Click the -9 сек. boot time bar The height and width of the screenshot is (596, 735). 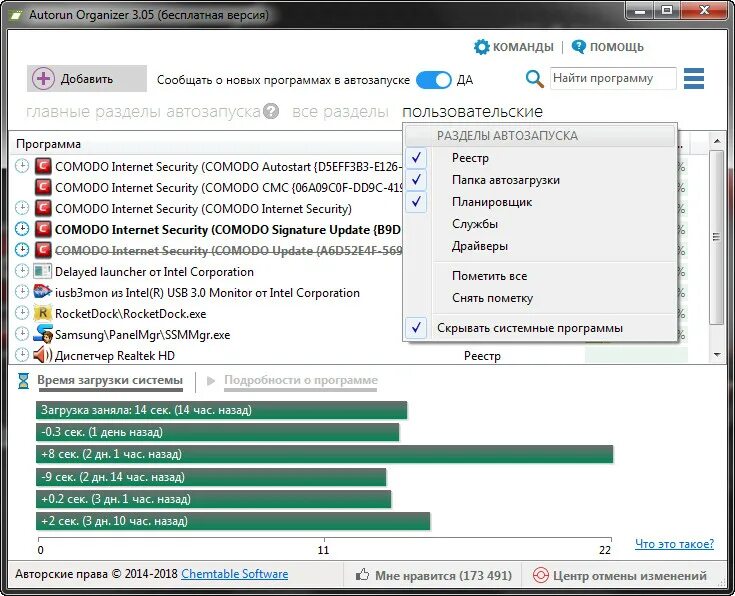click(x=211, y=477)
